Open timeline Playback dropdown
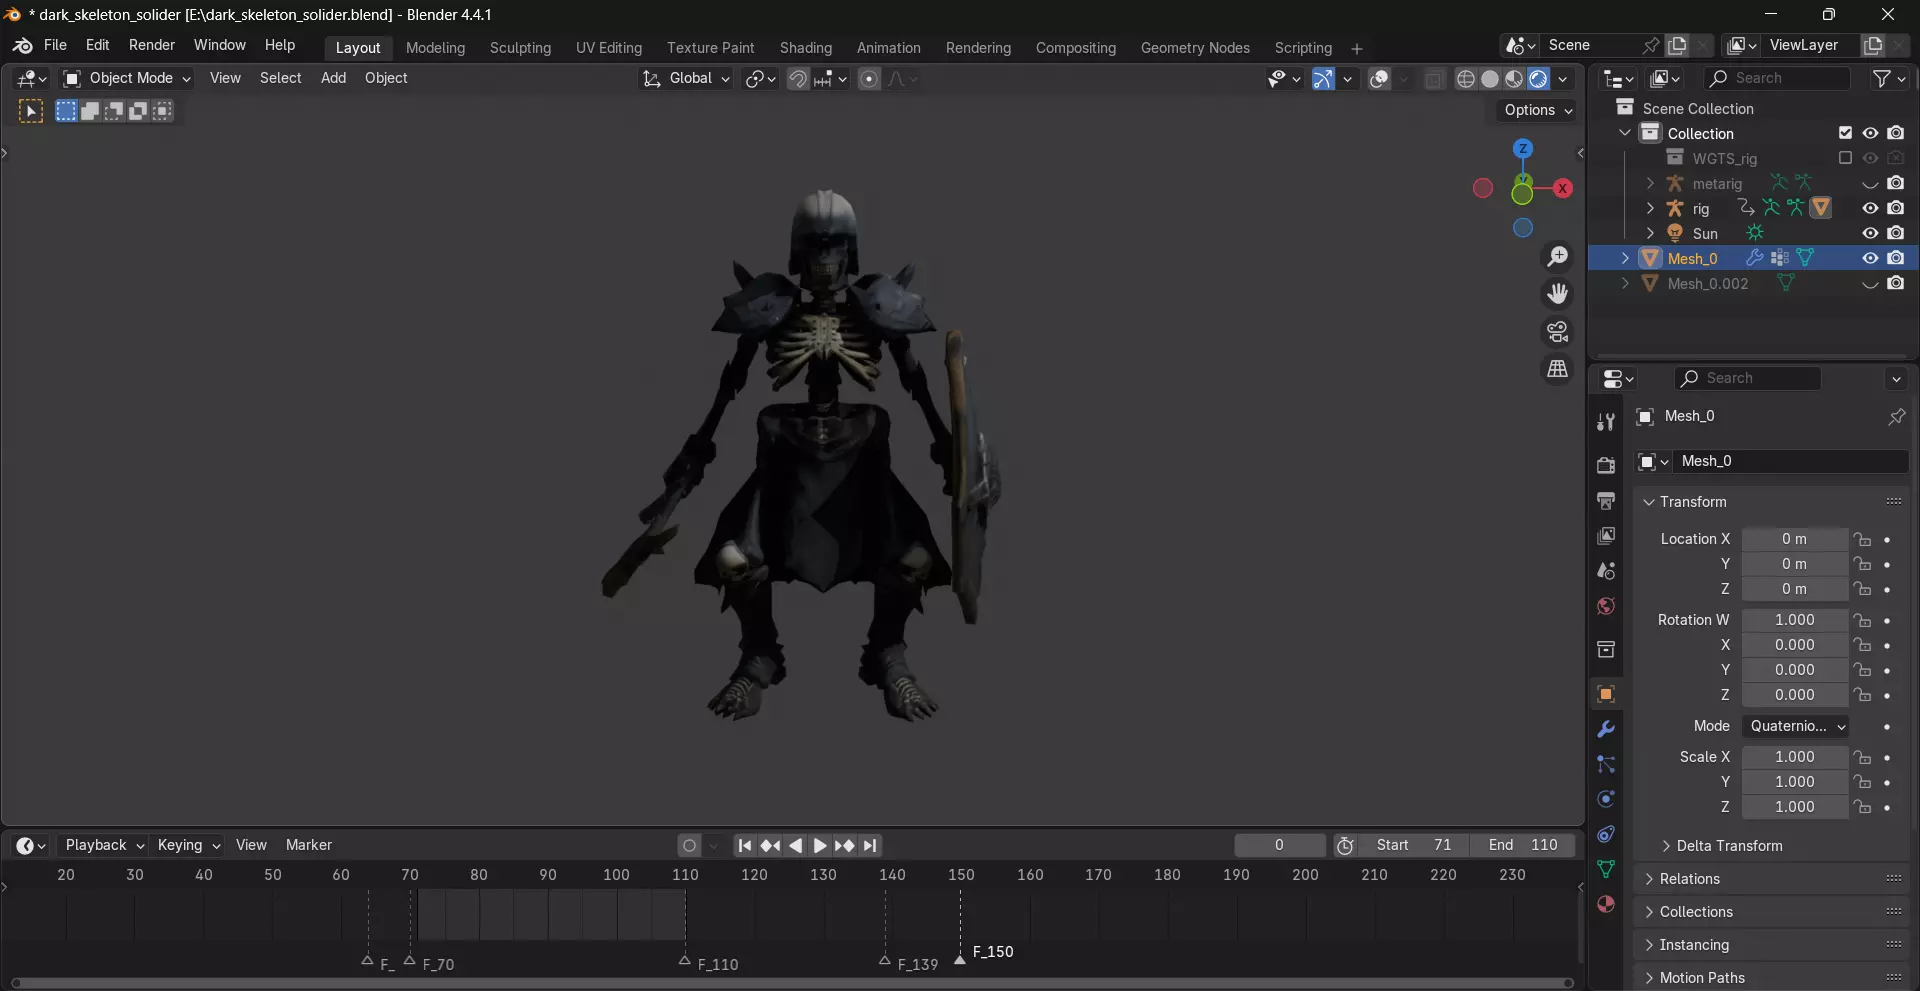Screen dimensions: 1920x991 pos(104,845)
